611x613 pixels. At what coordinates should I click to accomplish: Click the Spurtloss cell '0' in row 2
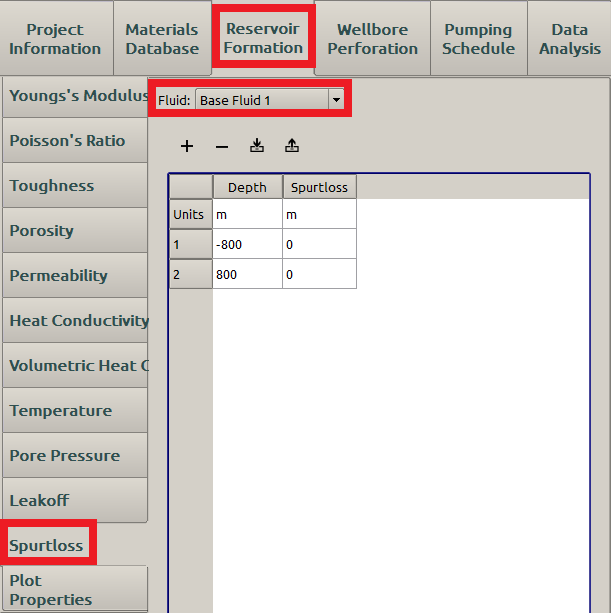tap(319, 274)
